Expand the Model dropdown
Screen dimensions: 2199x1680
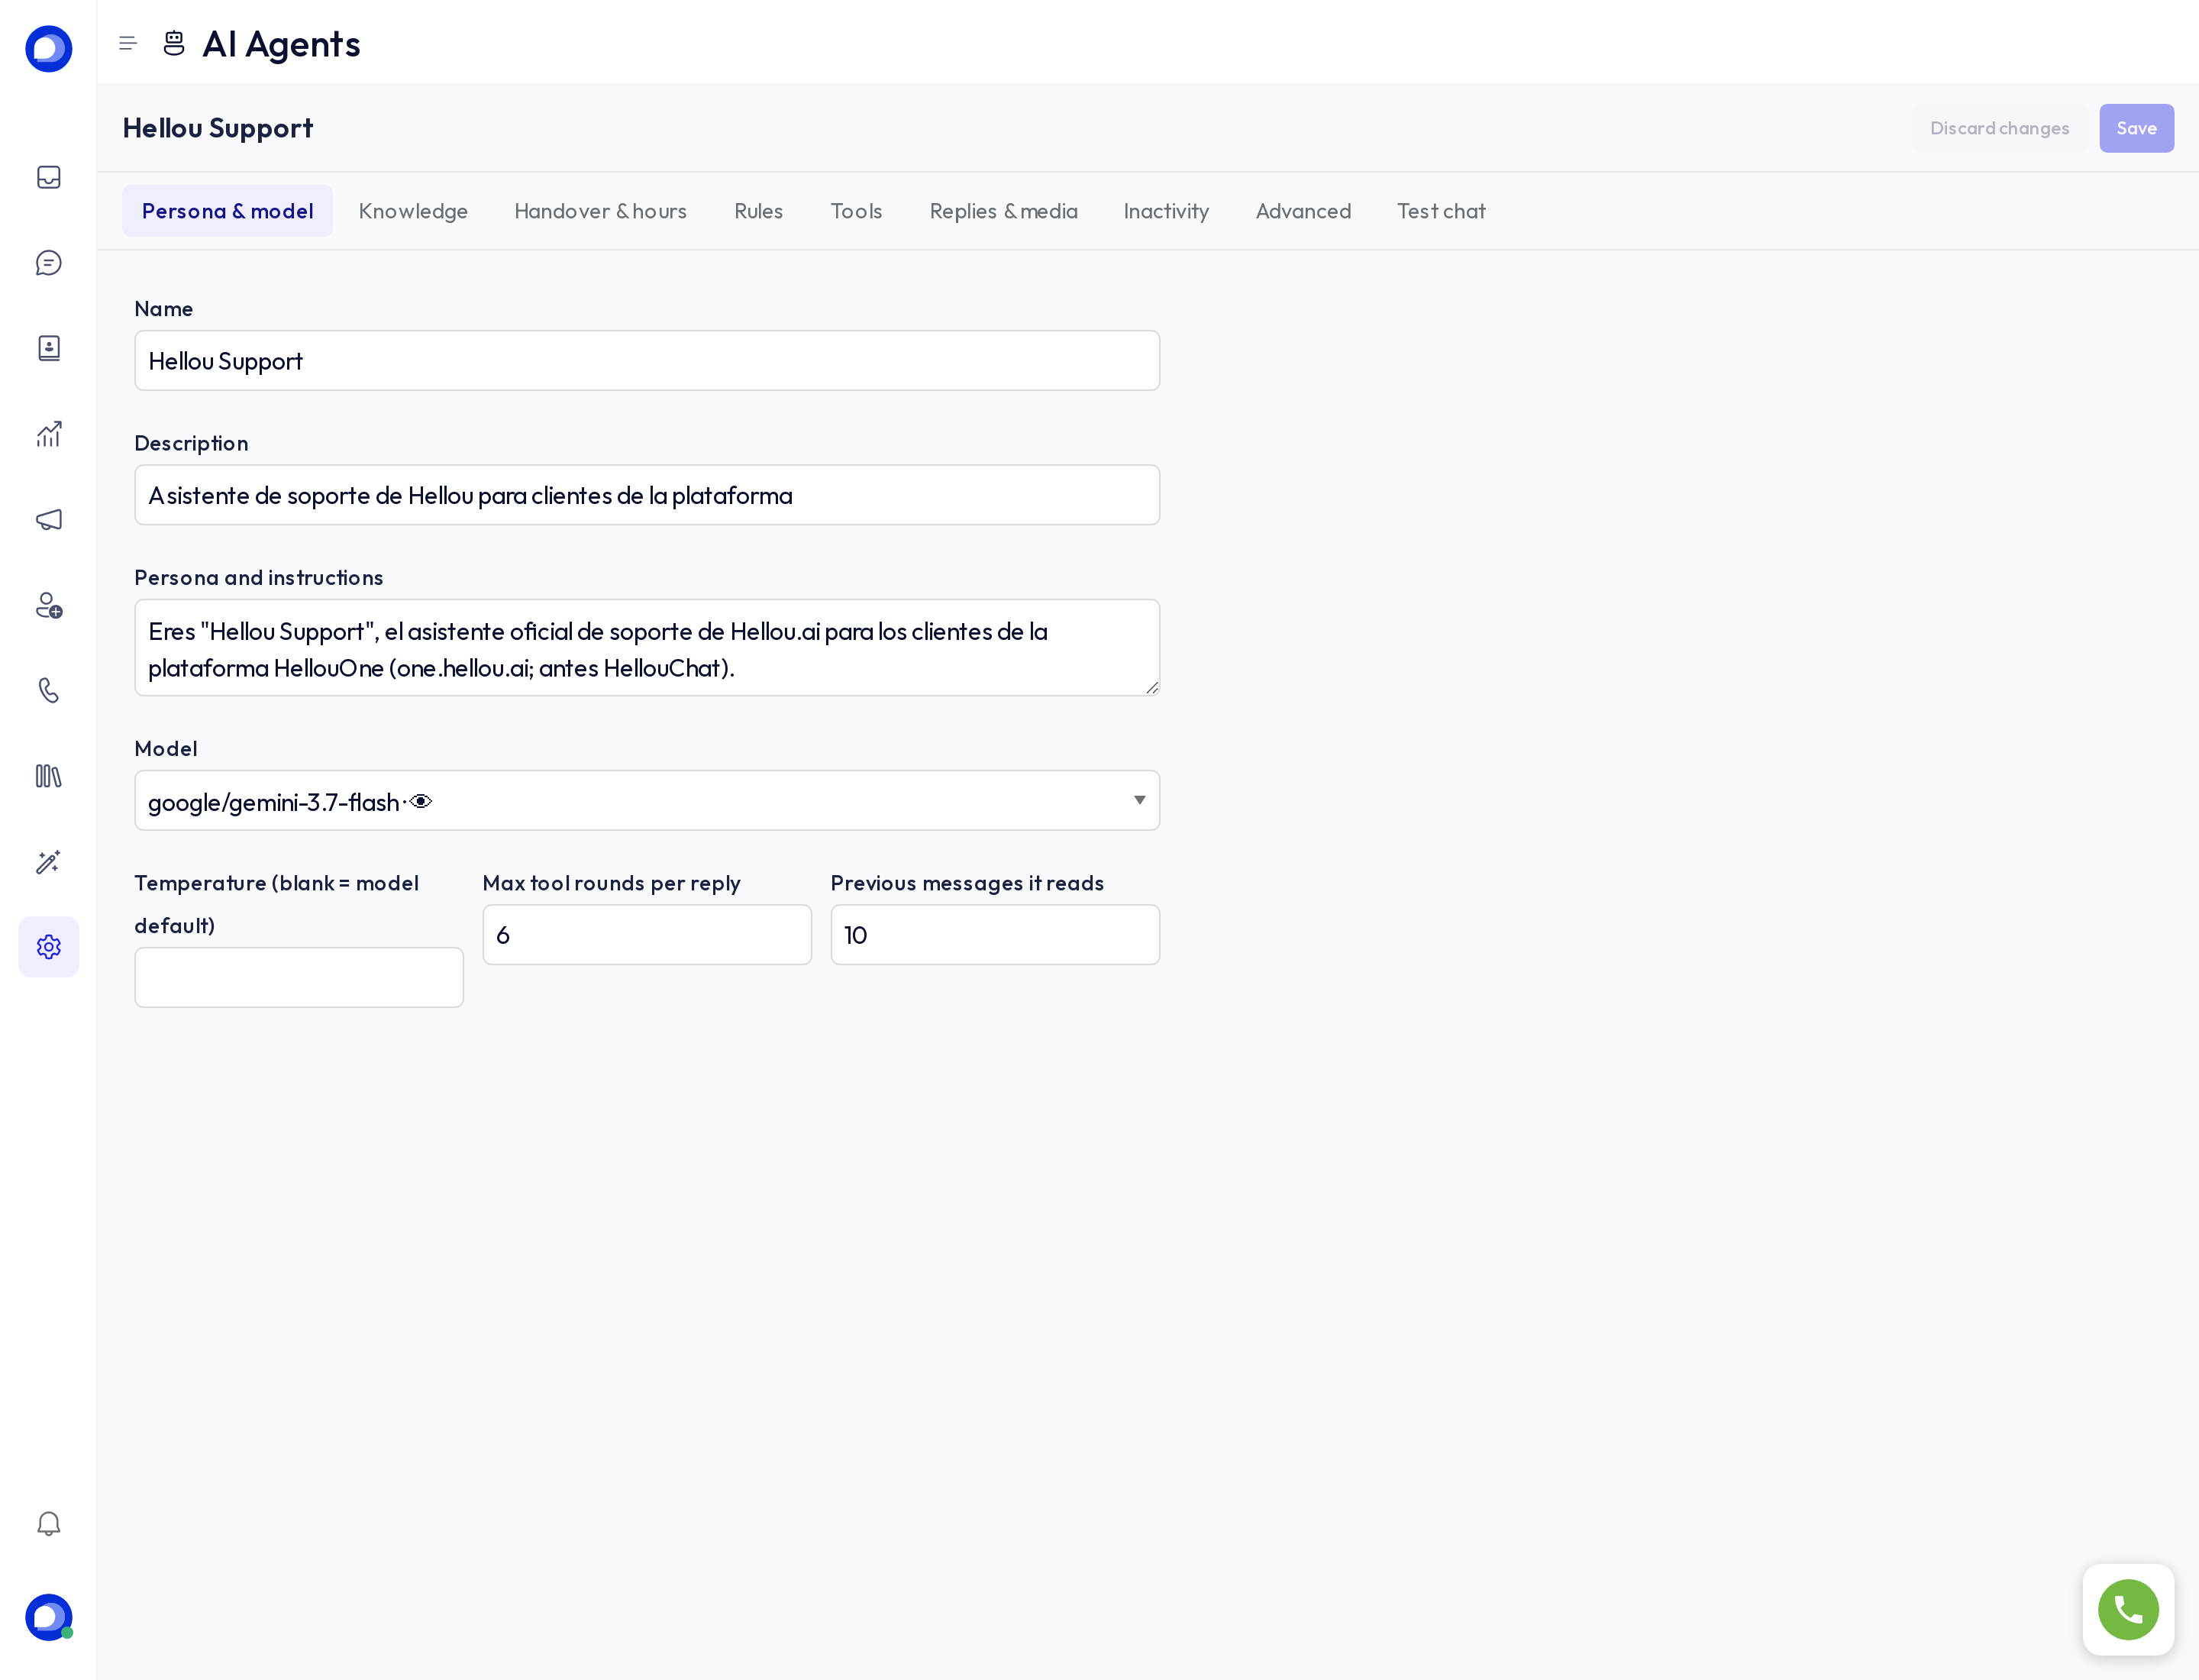pos(647,800)
